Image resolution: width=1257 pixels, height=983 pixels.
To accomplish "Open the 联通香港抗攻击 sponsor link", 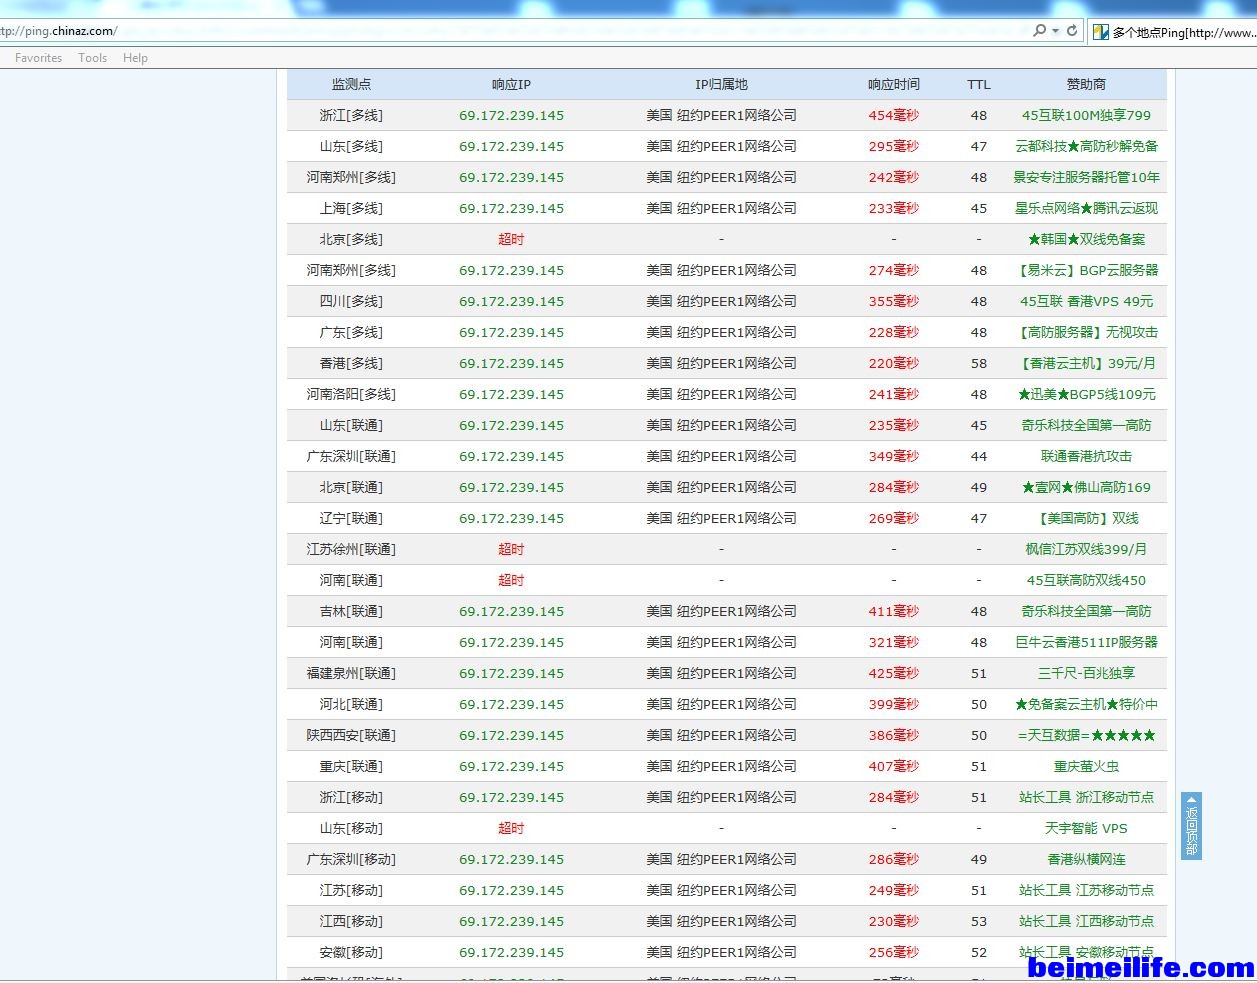I will pos(1086,456).
